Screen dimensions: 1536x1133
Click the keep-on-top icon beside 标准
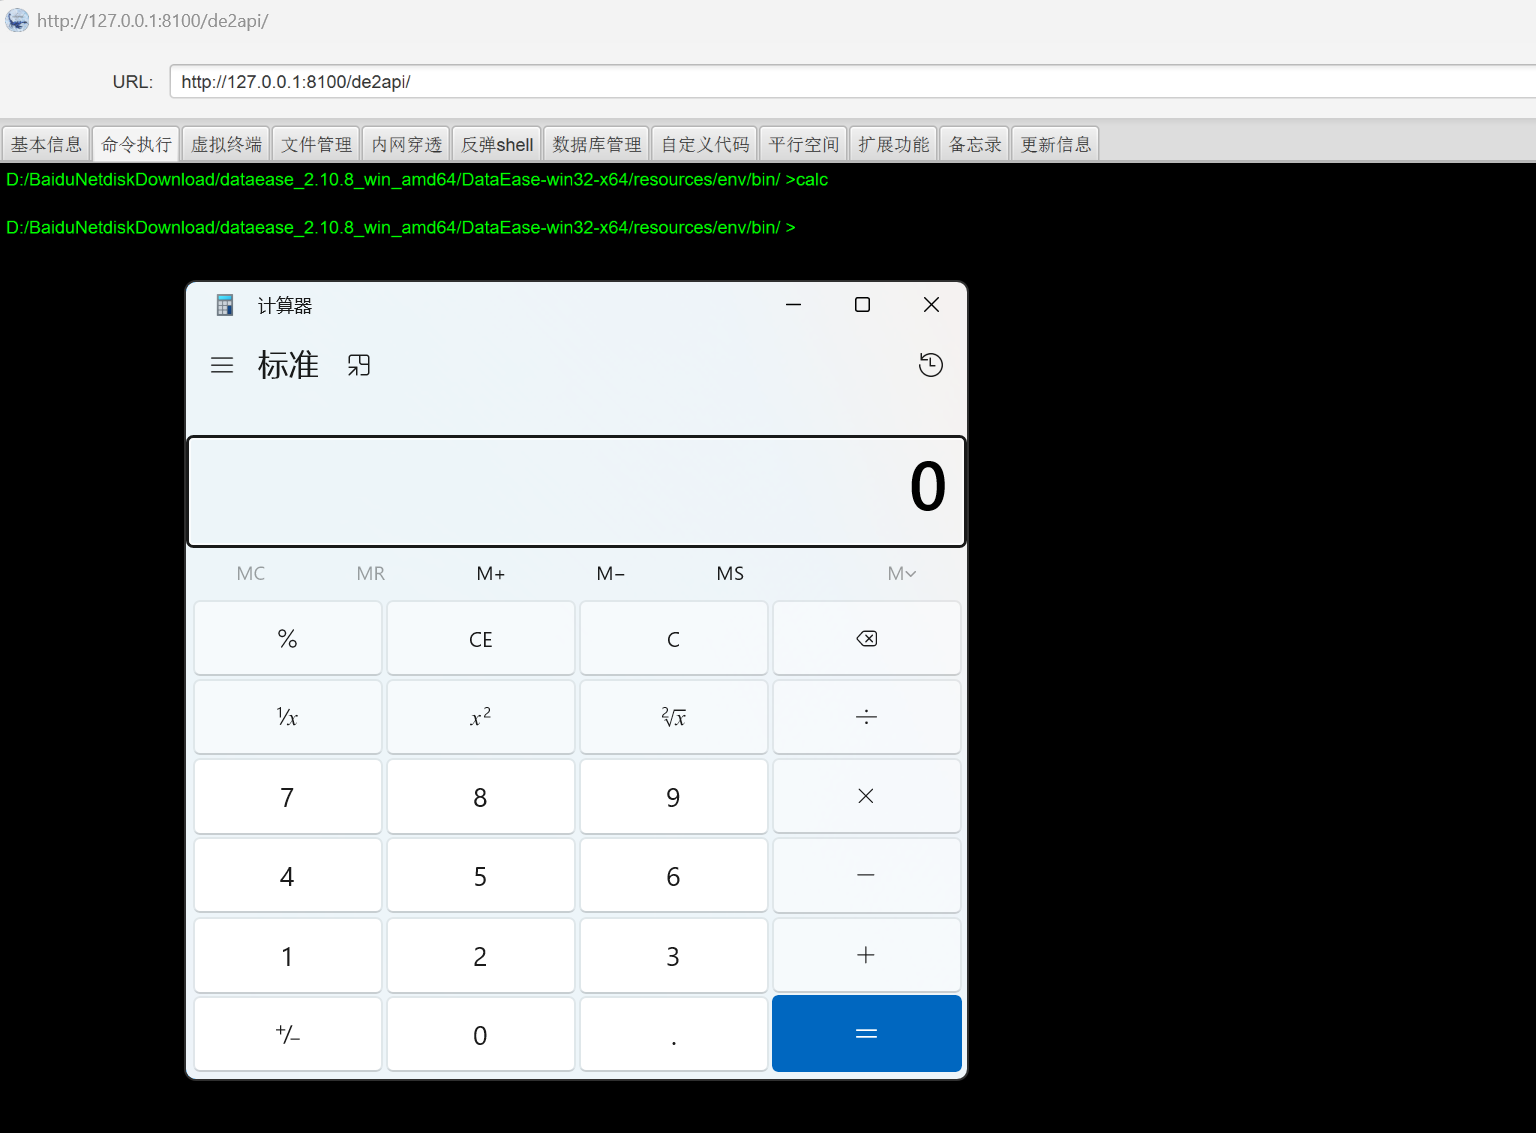point(359,366)
